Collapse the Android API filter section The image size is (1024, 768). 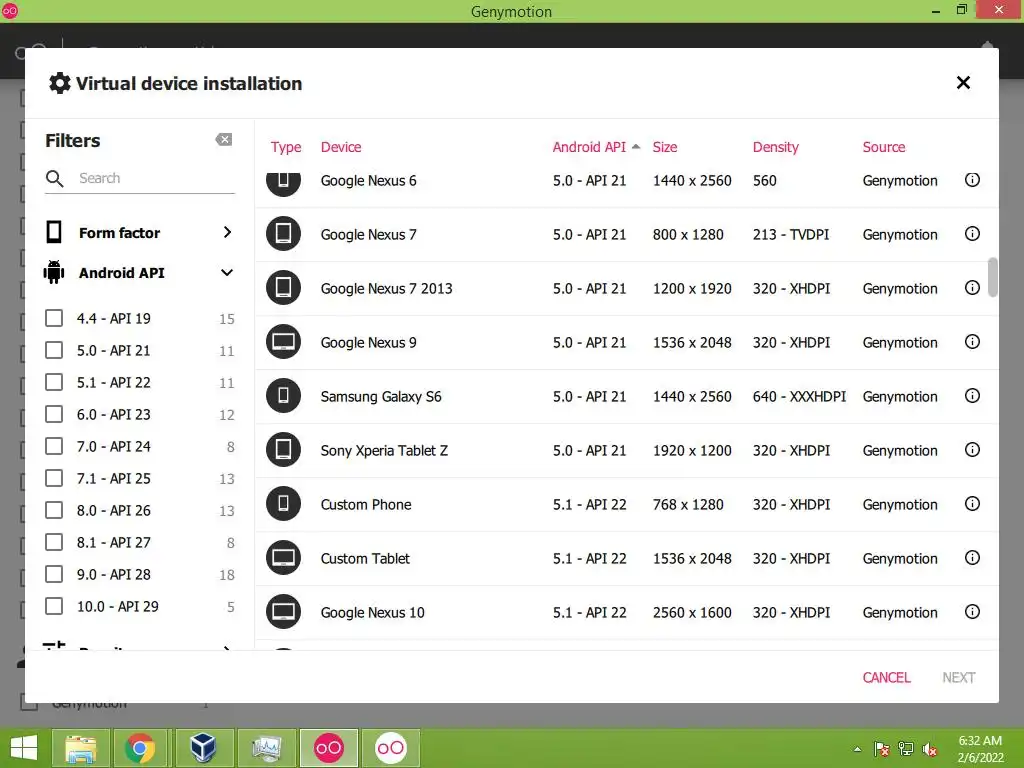coord(227,273)
